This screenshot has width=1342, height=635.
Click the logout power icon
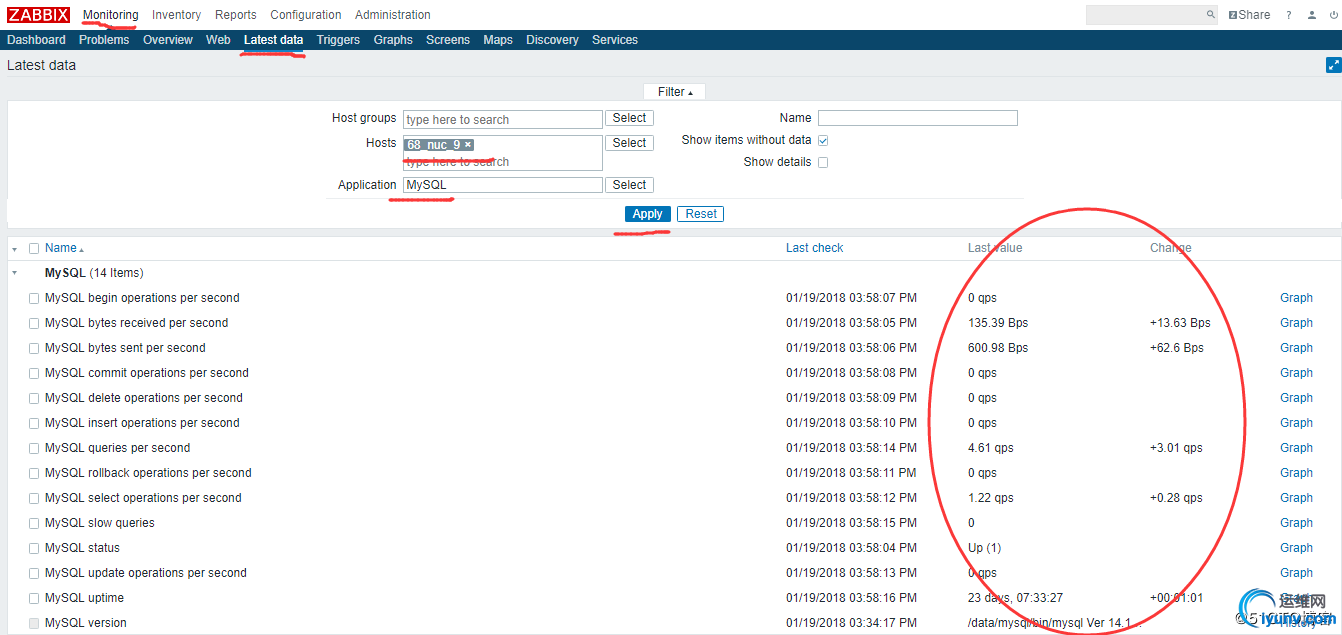click(1334, 15)
